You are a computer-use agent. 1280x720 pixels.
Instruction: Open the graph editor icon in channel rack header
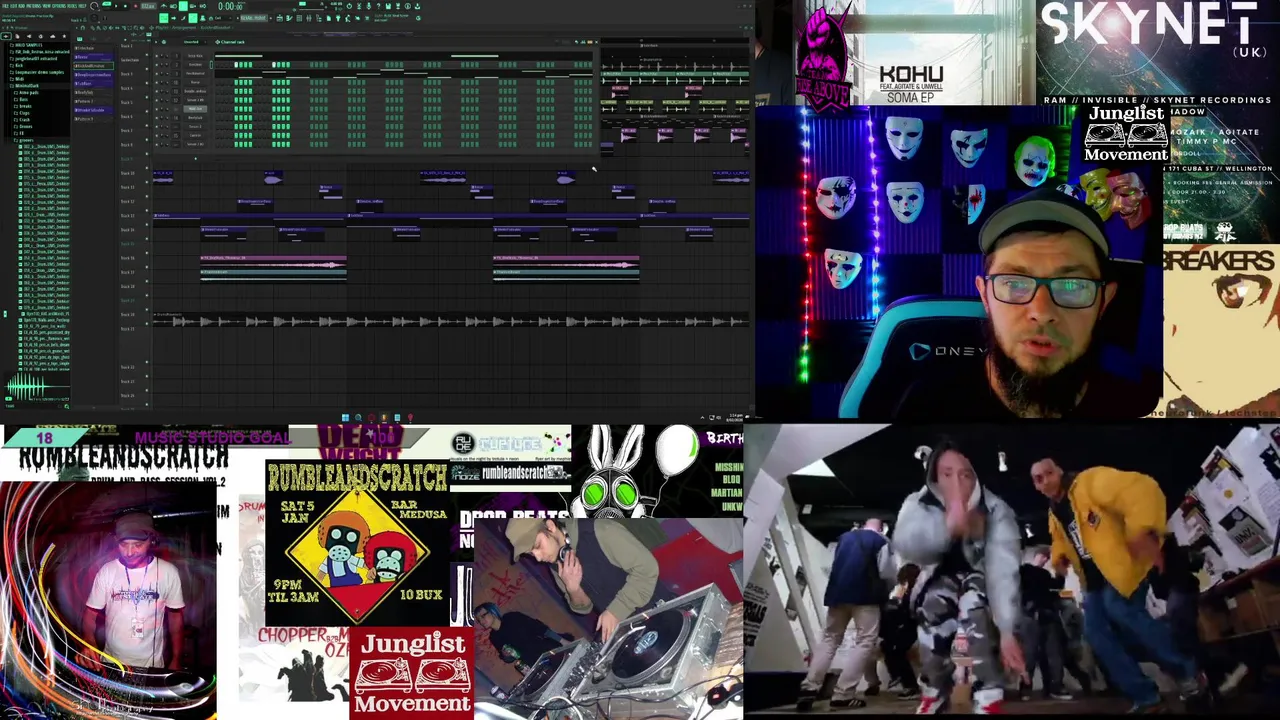tap(583, 42)
